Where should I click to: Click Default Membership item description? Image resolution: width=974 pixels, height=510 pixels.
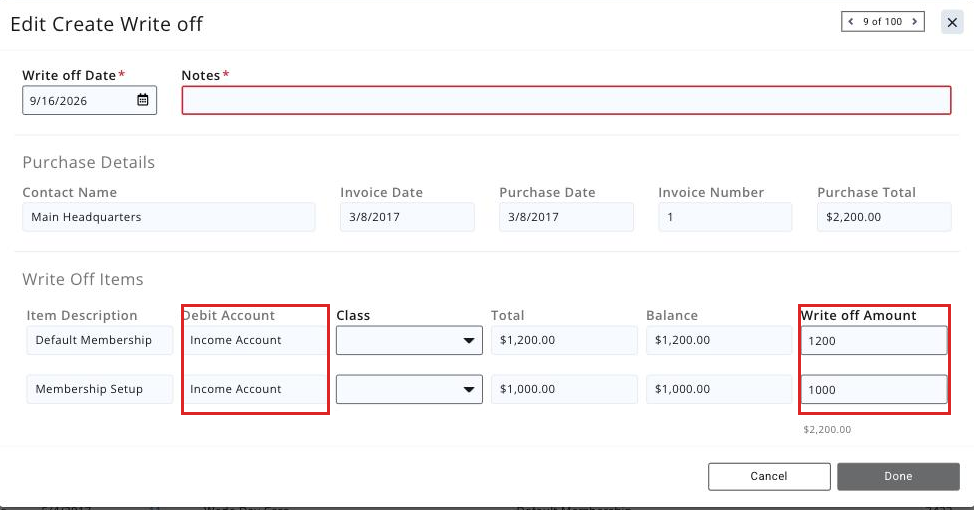99,340
